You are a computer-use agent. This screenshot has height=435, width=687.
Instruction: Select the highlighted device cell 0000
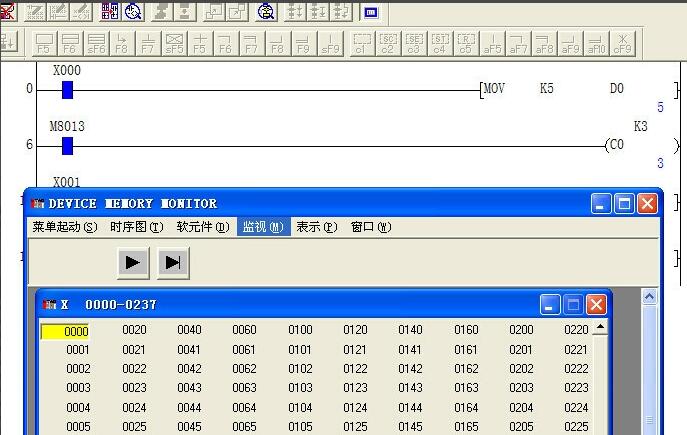66,331
